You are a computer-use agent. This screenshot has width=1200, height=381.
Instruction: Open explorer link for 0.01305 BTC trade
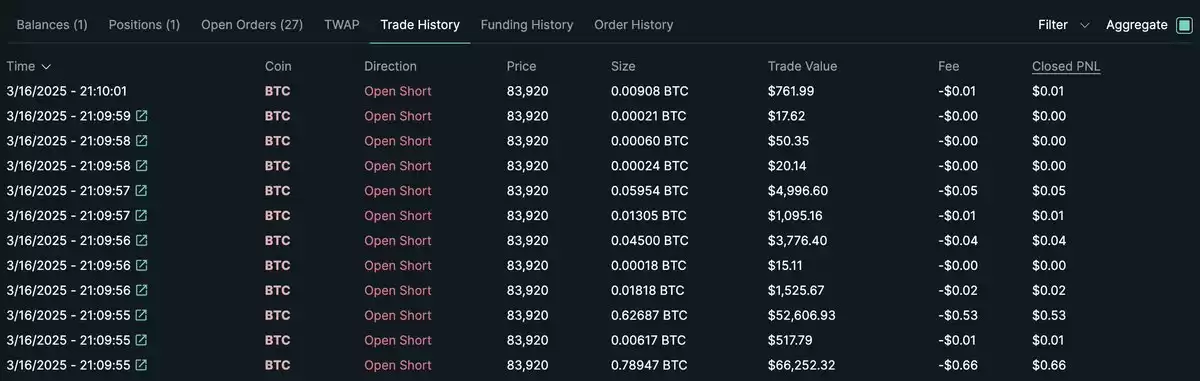(x=142, y=216)
